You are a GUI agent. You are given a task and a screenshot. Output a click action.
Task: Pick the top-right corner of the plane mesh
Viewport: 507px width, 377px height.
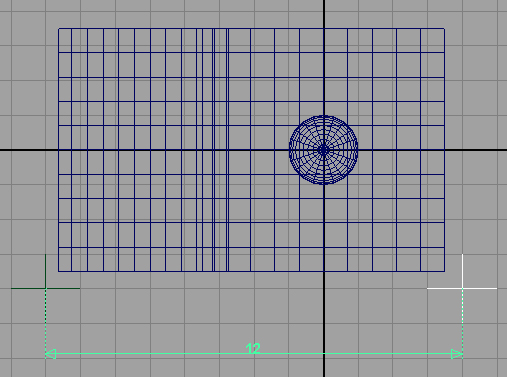click(444, 29)
